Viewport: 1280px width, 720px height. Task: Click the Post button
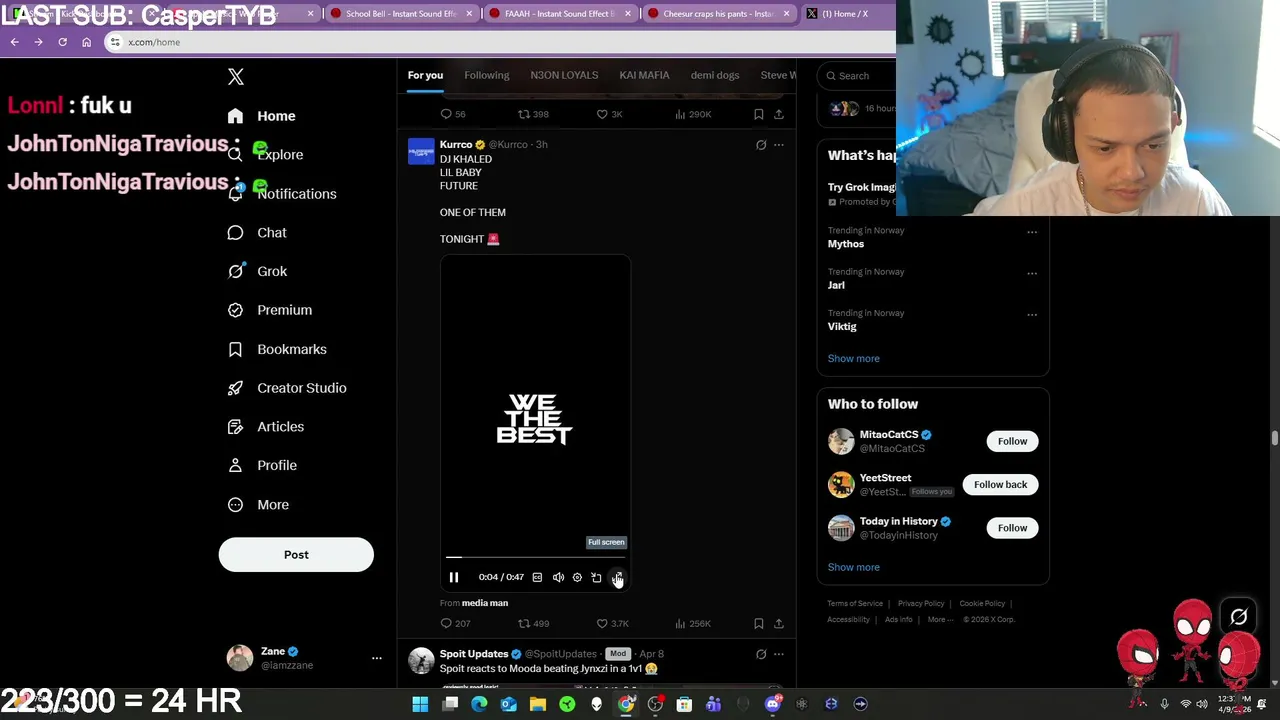click(x=296, y=555)
